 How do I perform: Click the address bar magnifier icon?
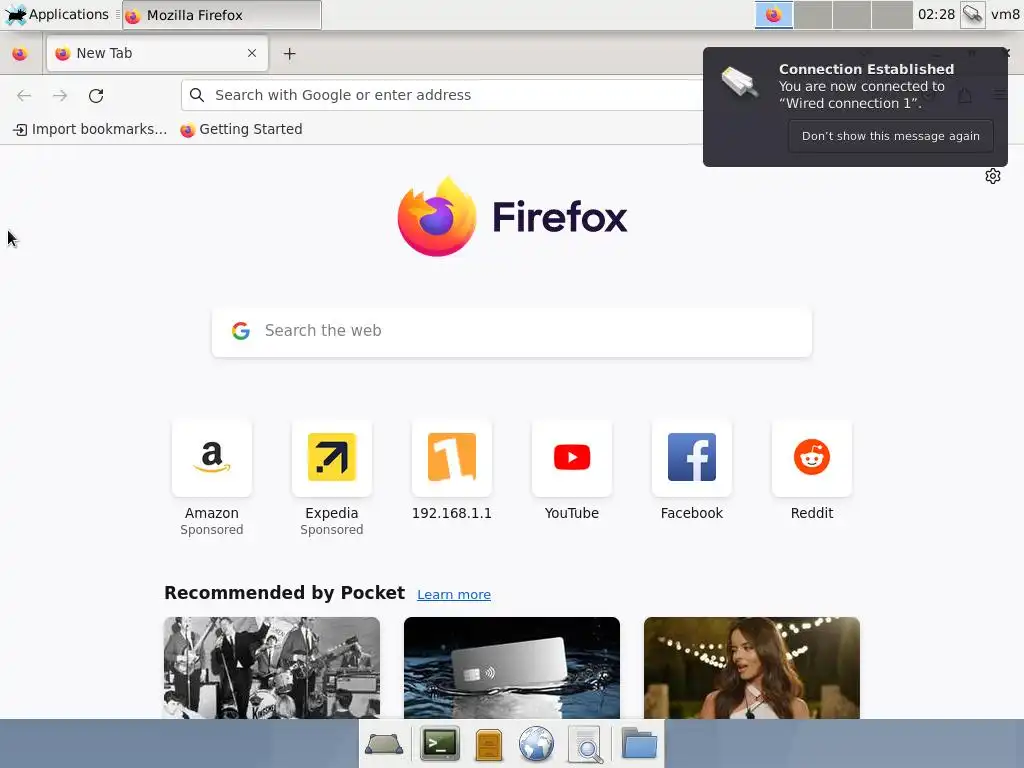pyautogui.click(x=197, y=95)
